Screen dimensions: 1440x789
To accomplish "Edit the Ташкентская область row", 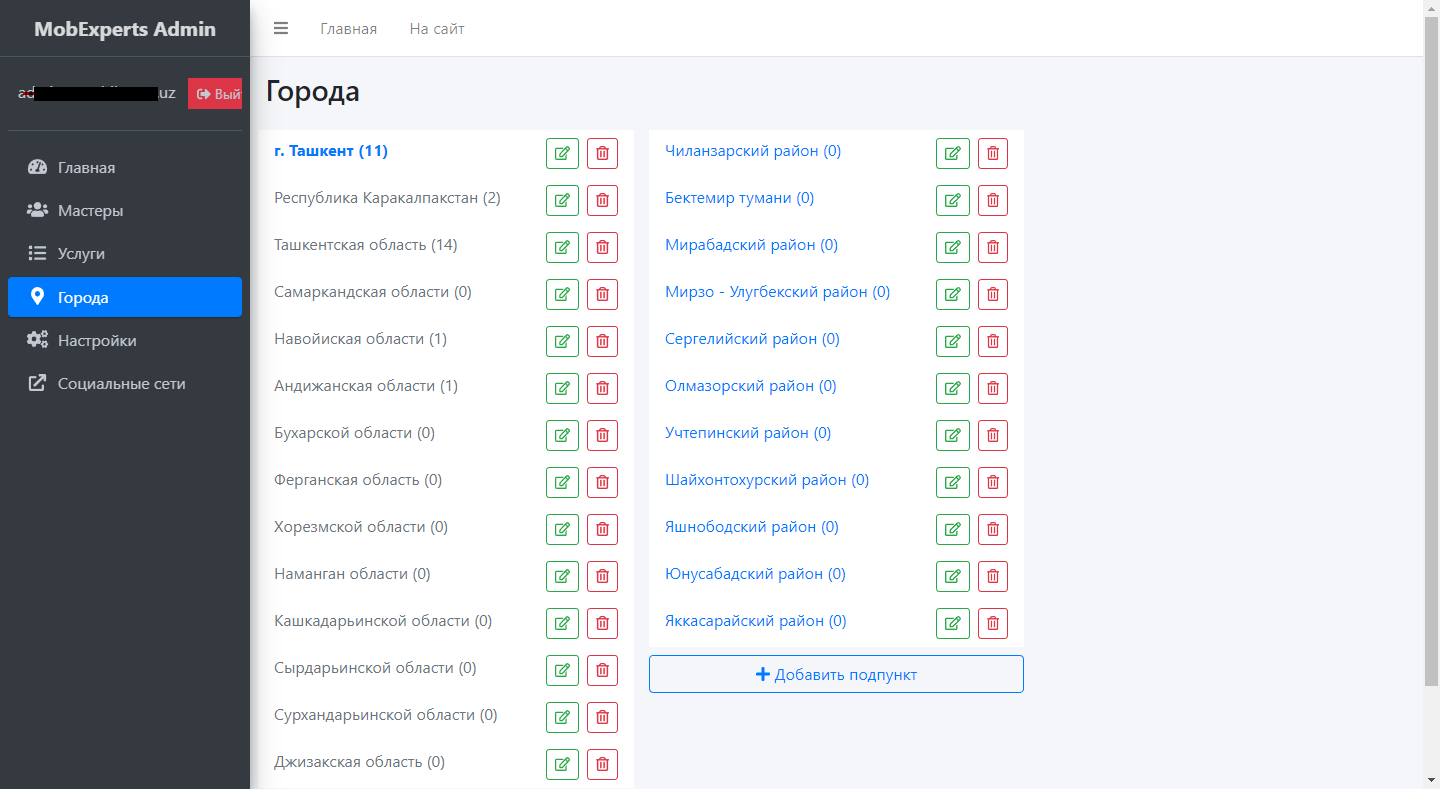I will (562, 247).
